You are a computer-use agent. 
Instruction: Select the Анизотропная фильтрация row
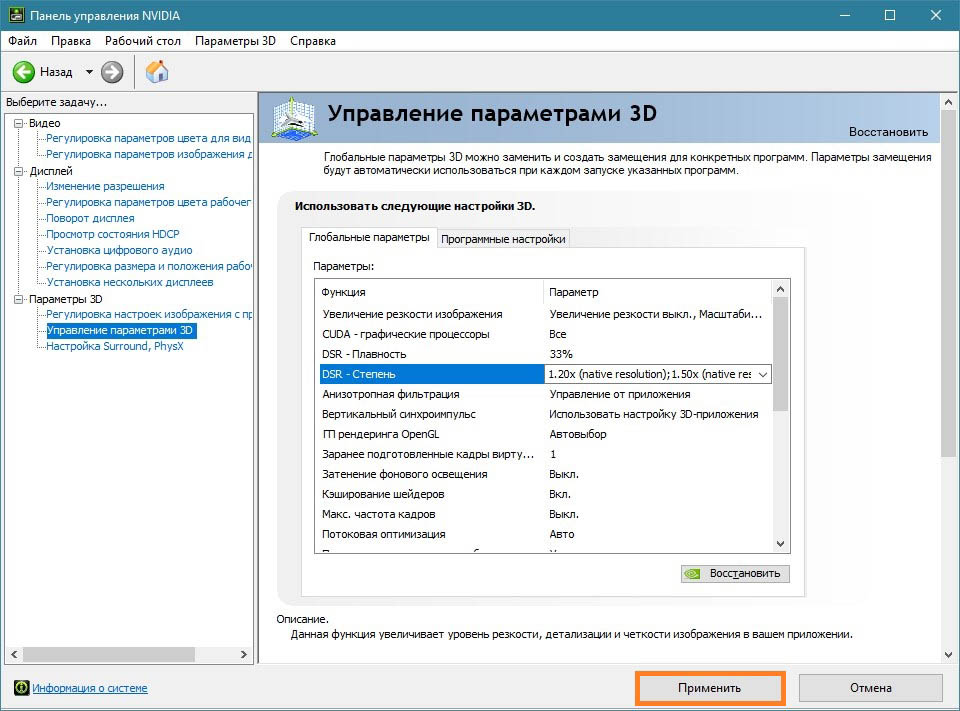point(545,394)
